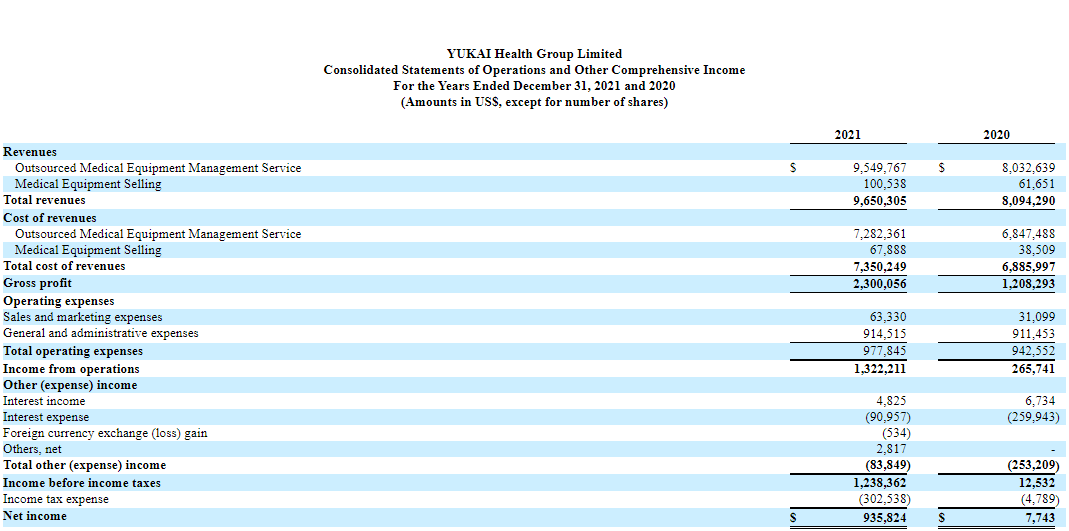Click pre-tax income 12,532
The image size is (1069, 531).
pos(1037,483)
